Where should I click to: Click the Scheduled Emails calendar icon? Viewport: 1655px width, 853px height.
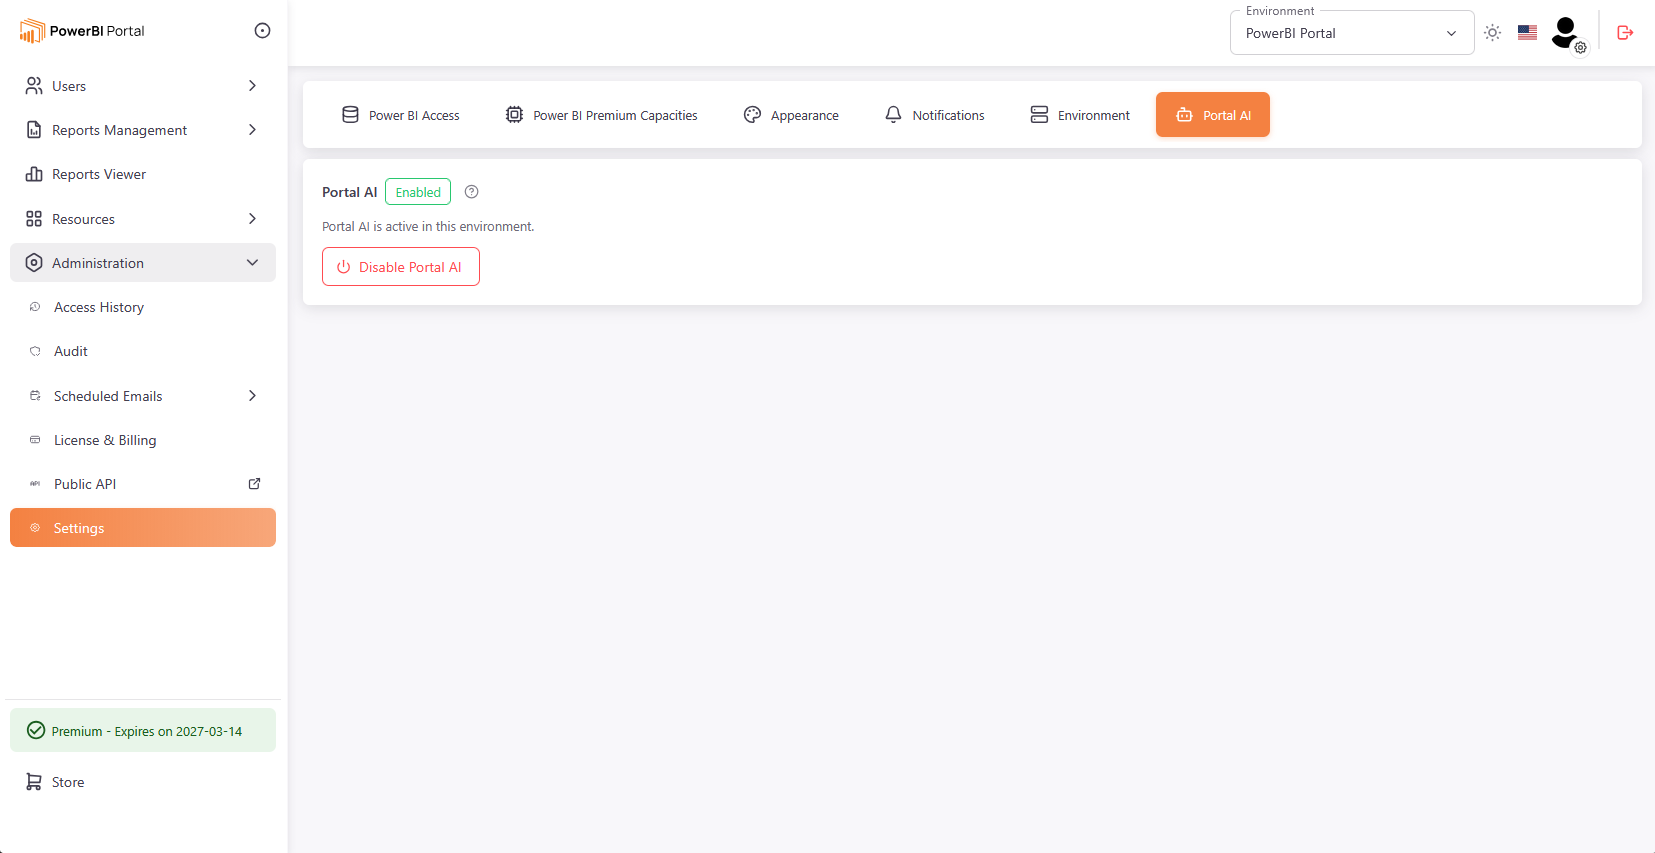pyautogui.click(x=35, y=396)
